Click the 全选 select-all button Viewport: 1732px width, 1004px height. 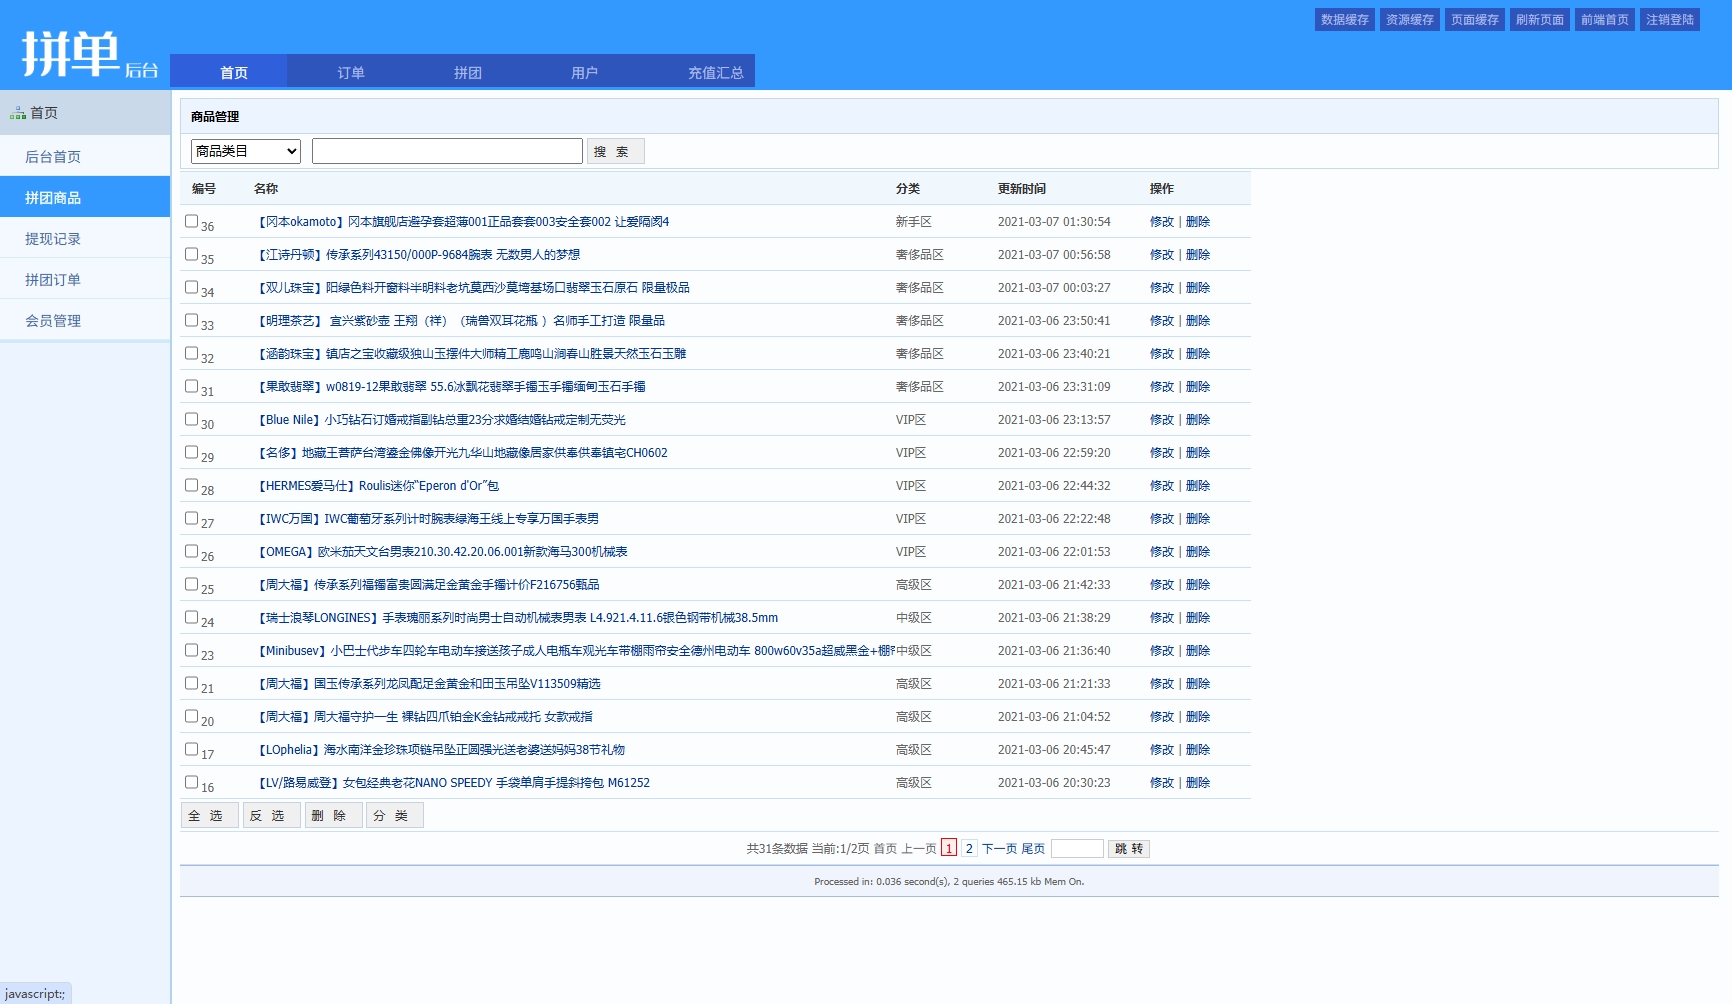(209, 816)
